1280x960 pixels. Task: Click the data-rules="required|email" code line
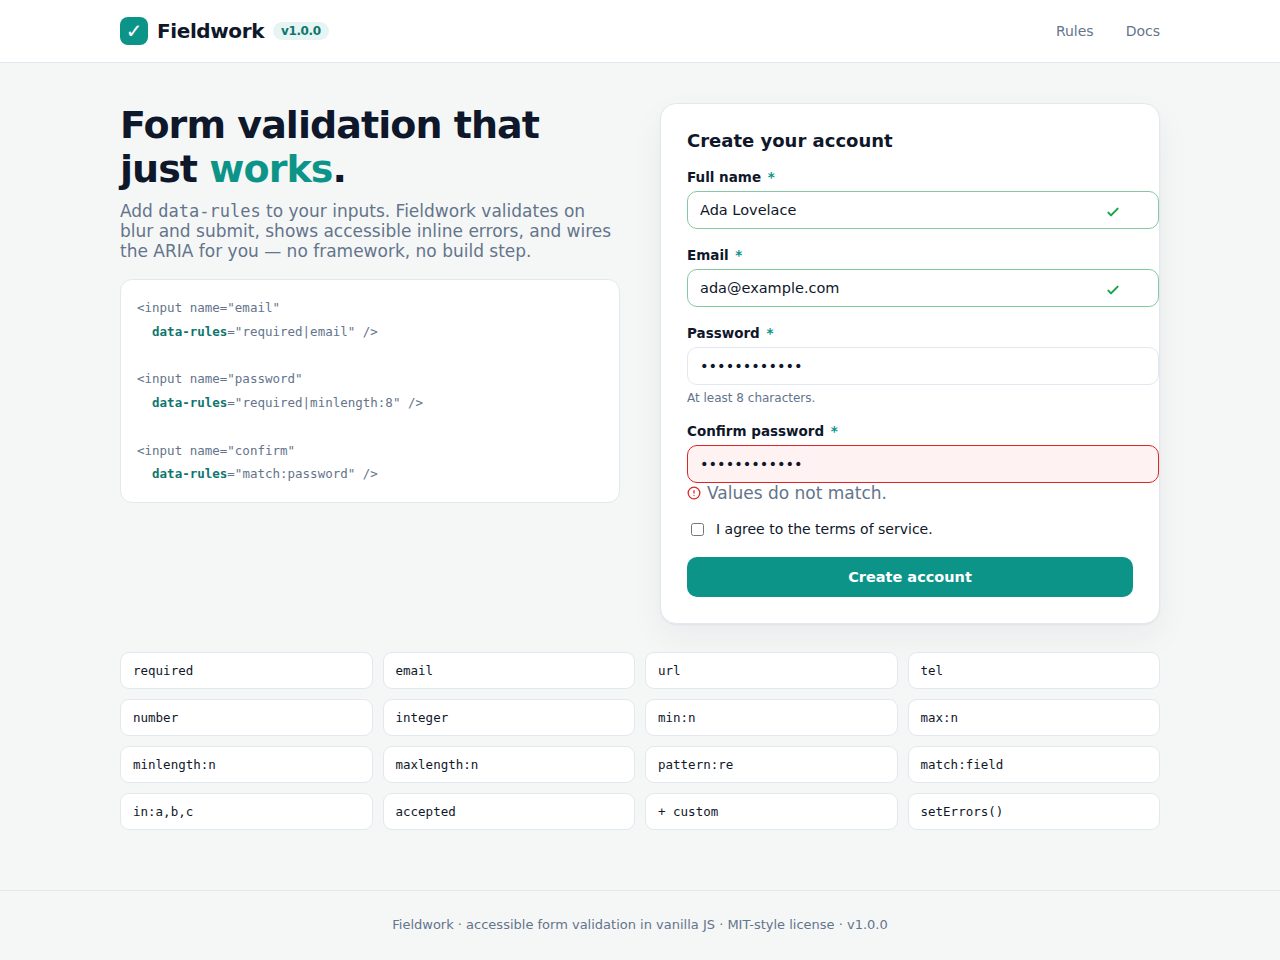265,332
